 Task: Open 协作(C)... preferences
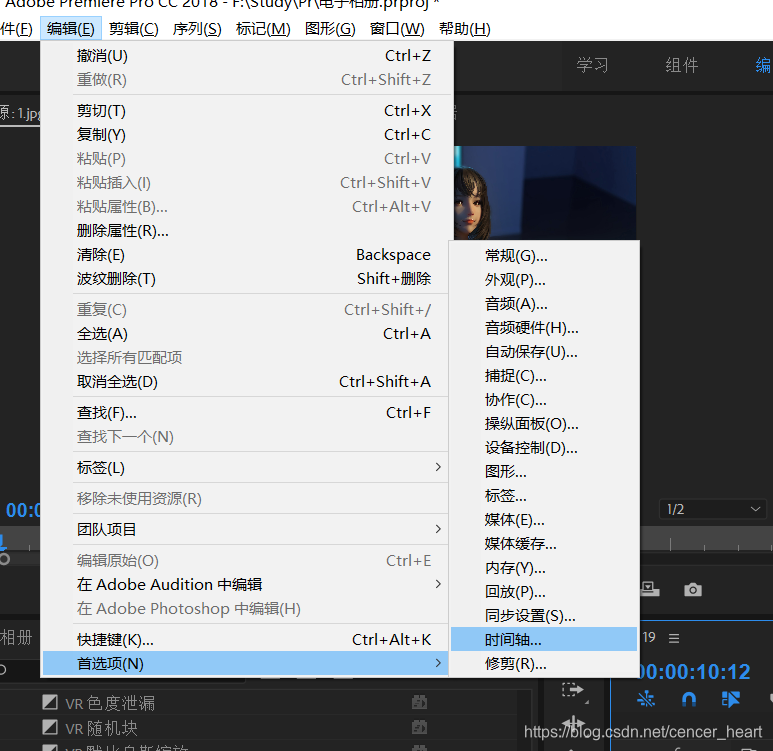[x=544, y=400]
